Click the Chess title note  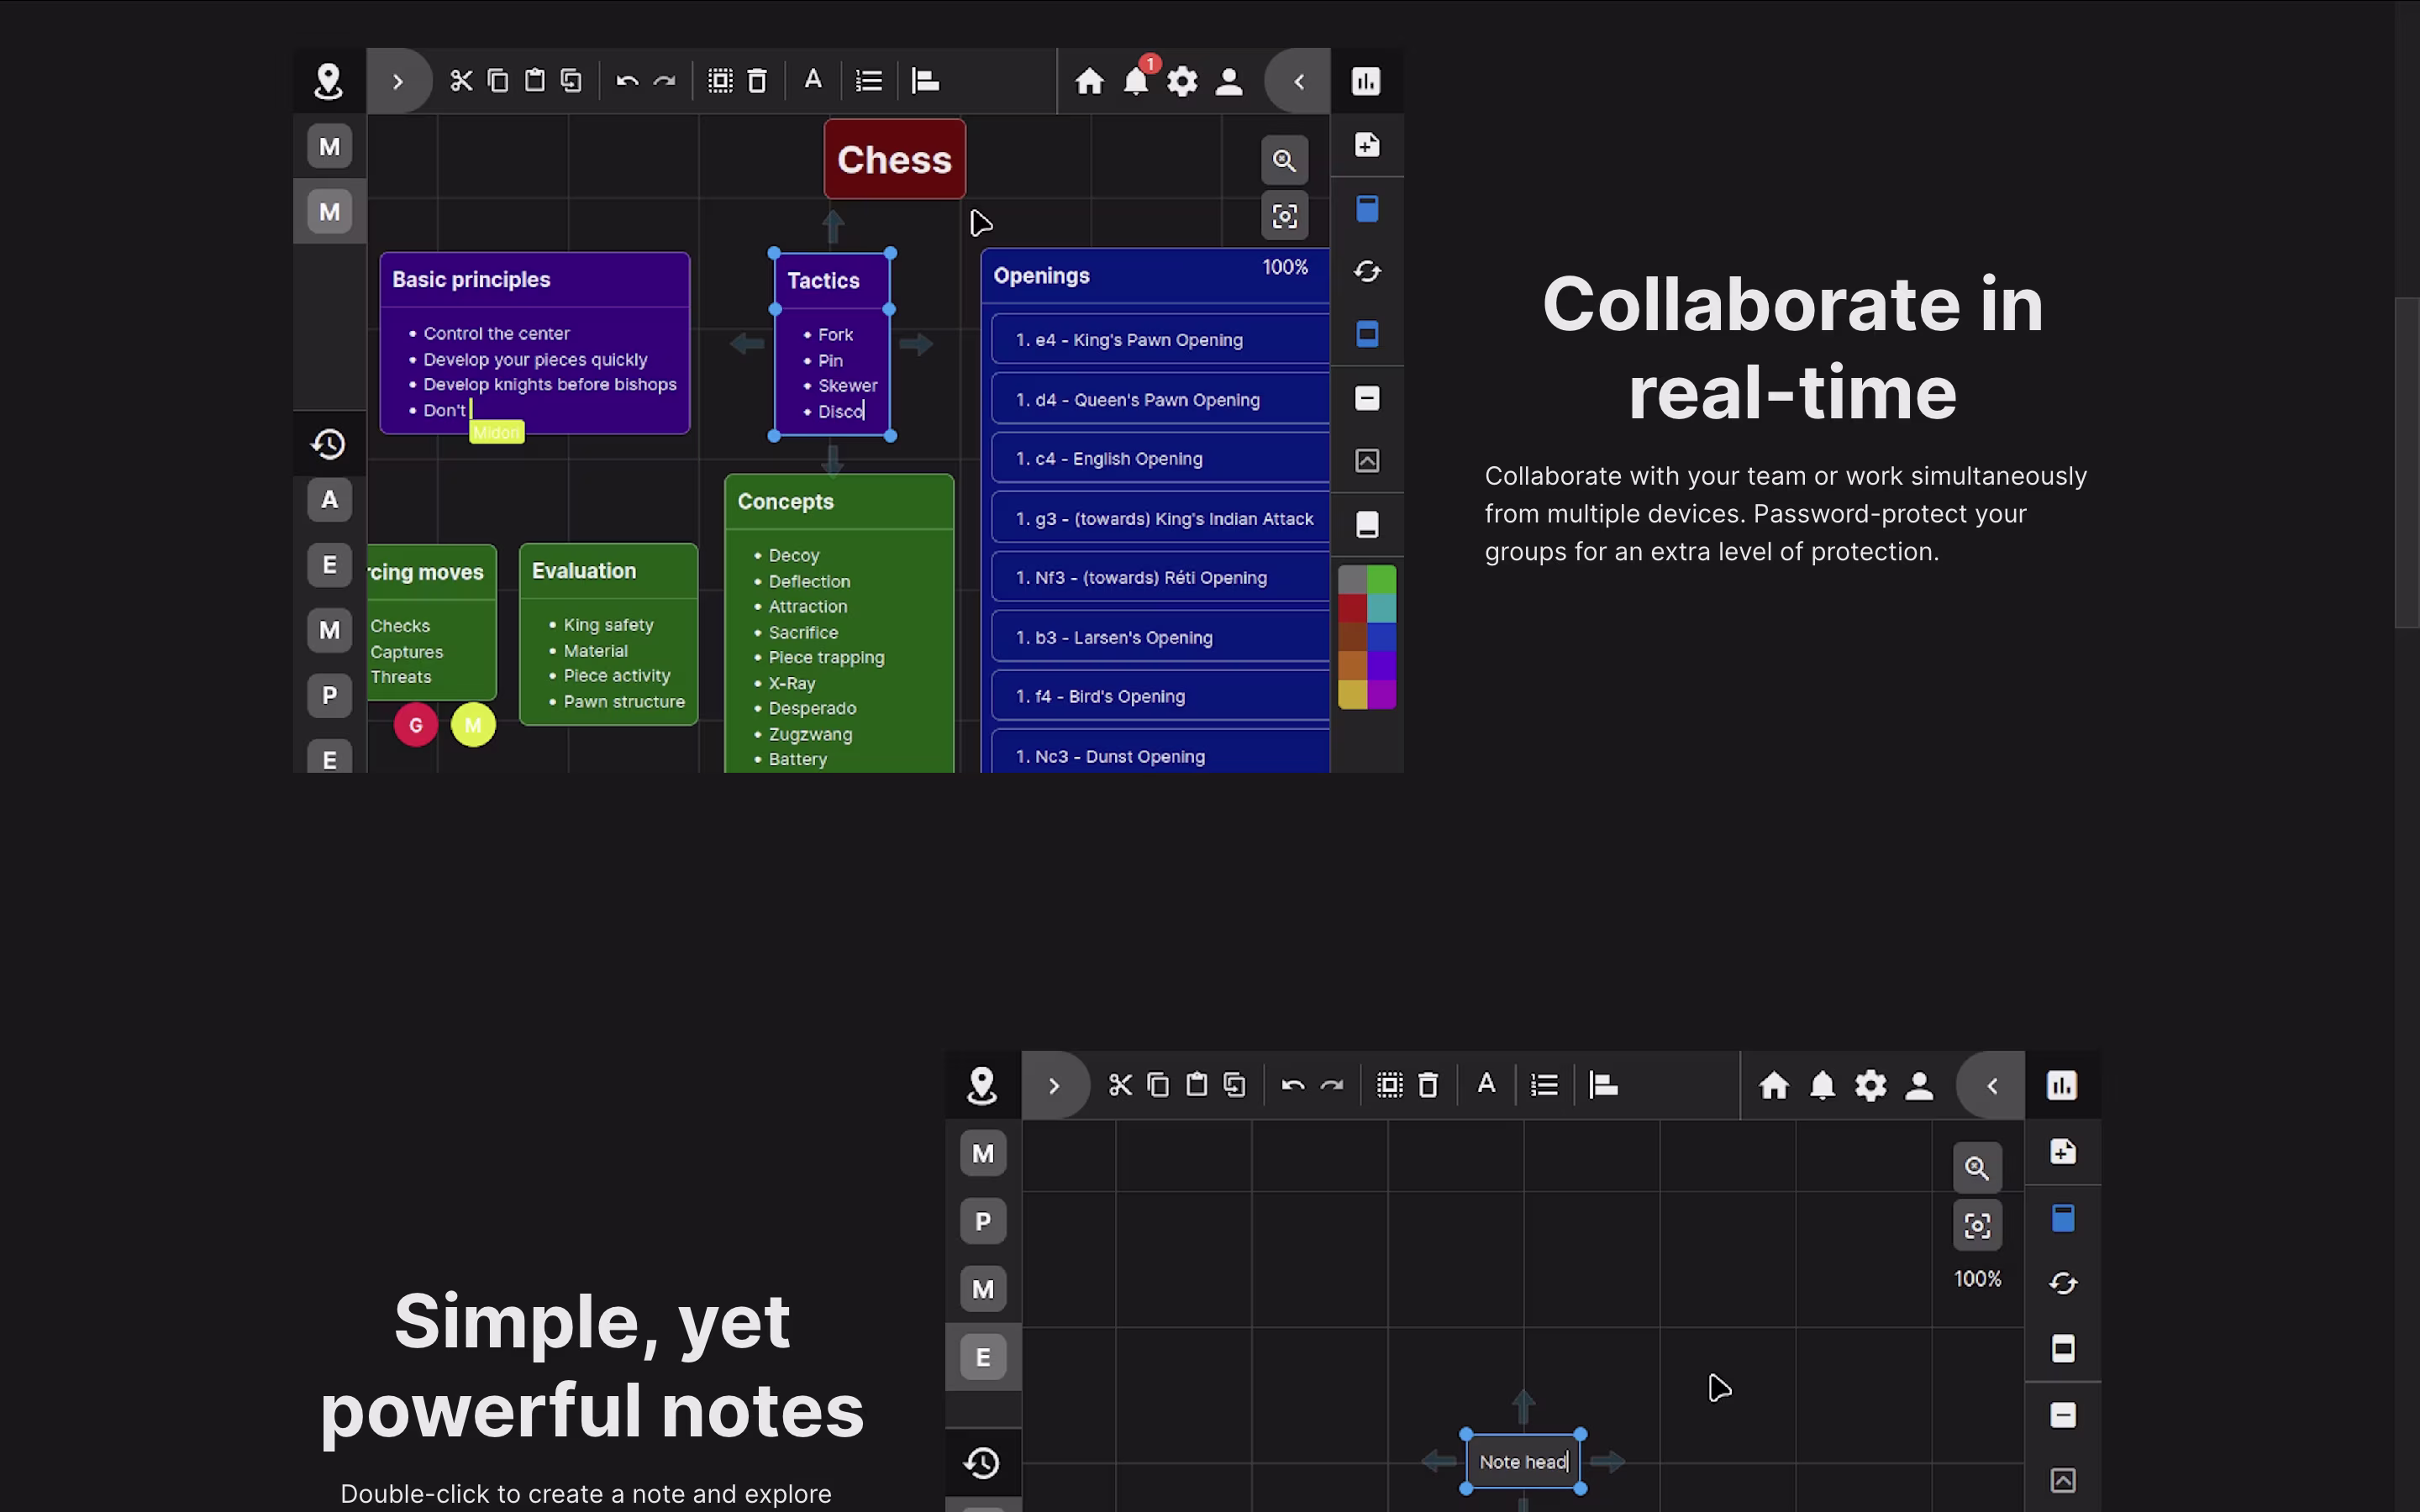(894, 160)
